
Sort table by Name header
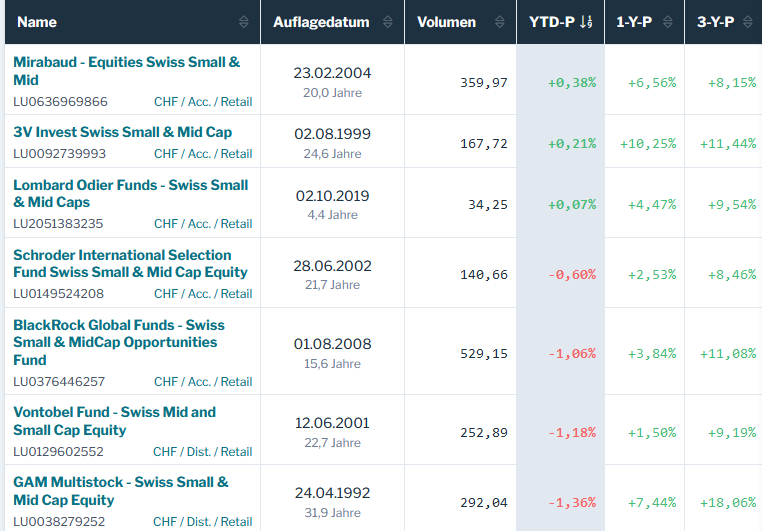click(37, 22)
